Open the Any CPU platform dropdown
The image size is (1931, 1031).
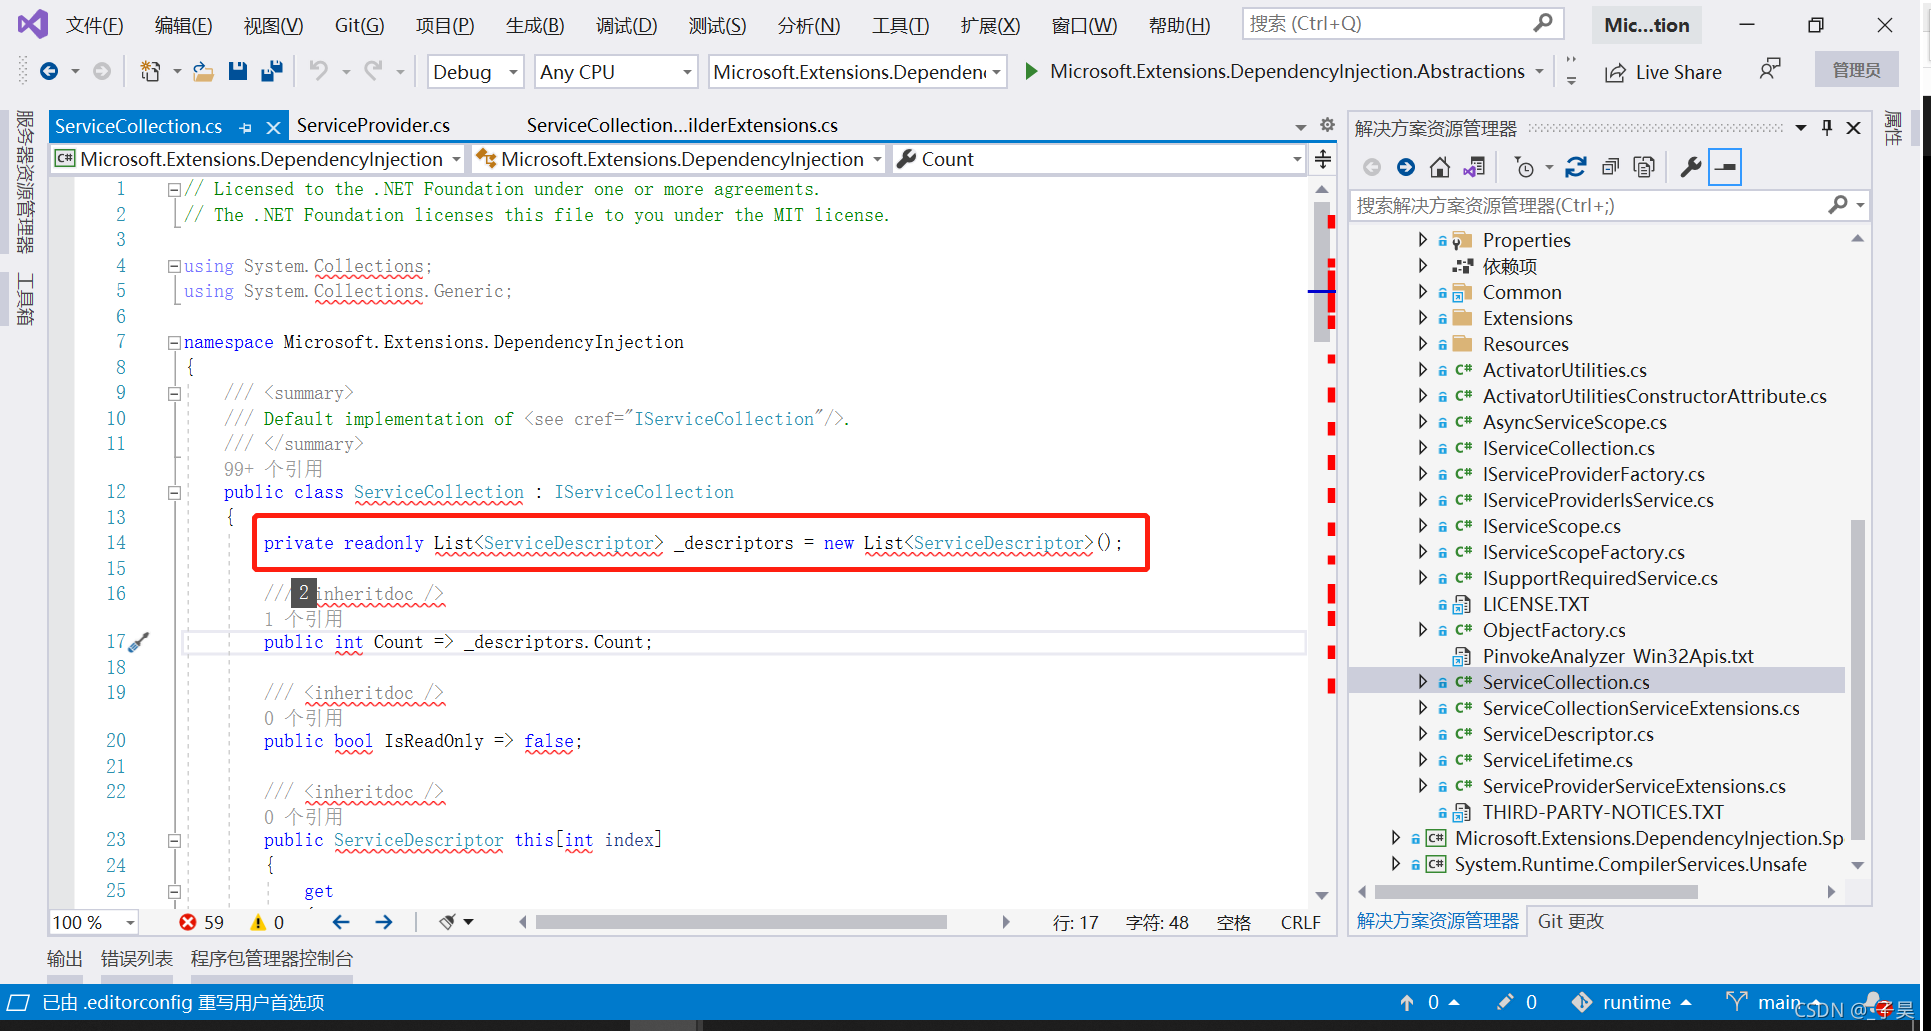[x=615, y=71]
